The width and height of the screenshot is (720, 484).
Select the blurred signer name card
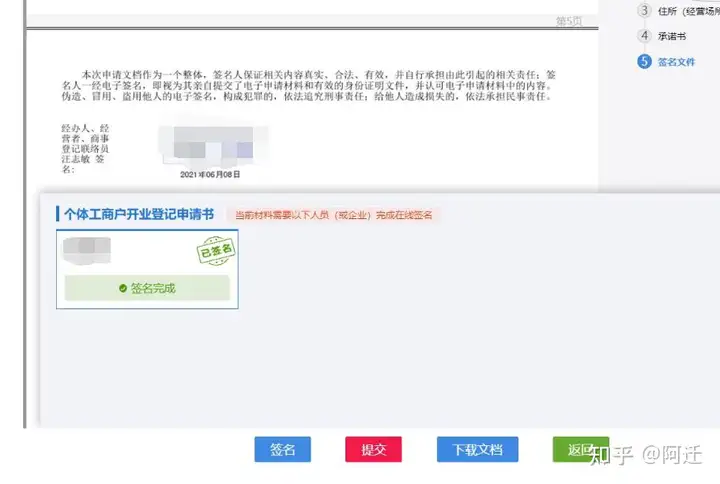coord(147,270)
